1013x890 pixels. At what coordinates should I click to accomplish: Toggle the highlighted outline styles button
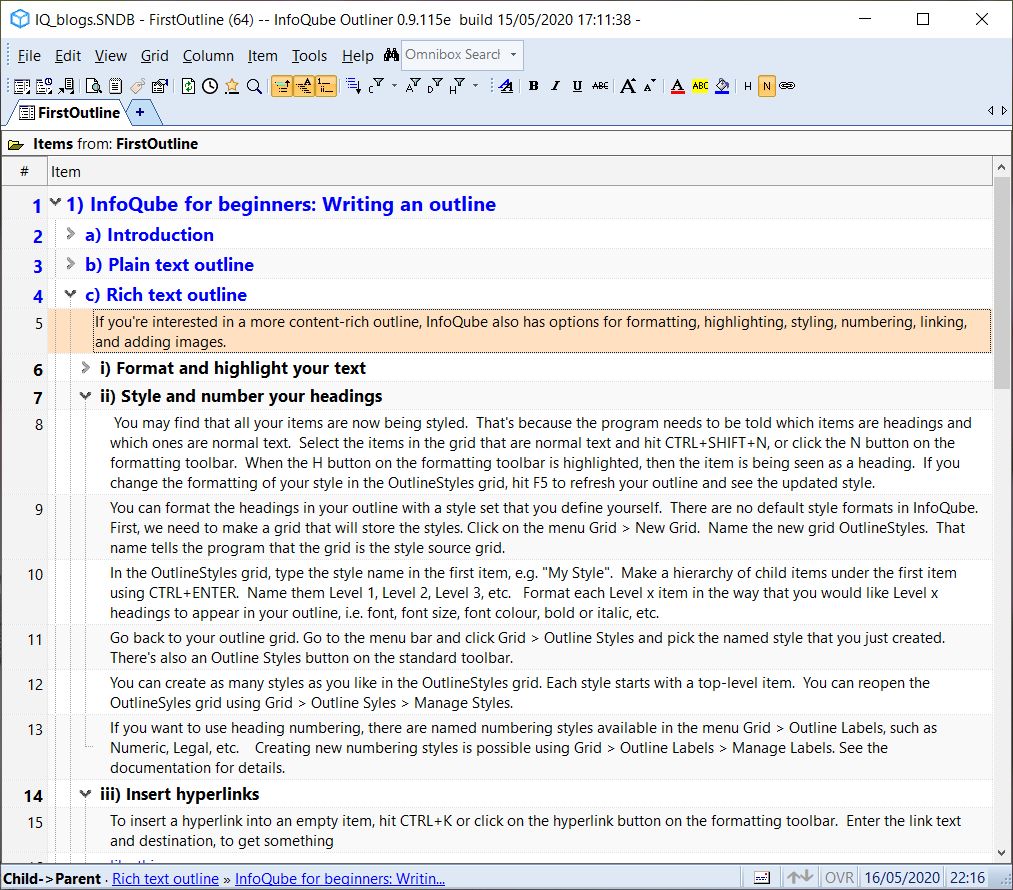pos(304,86)
